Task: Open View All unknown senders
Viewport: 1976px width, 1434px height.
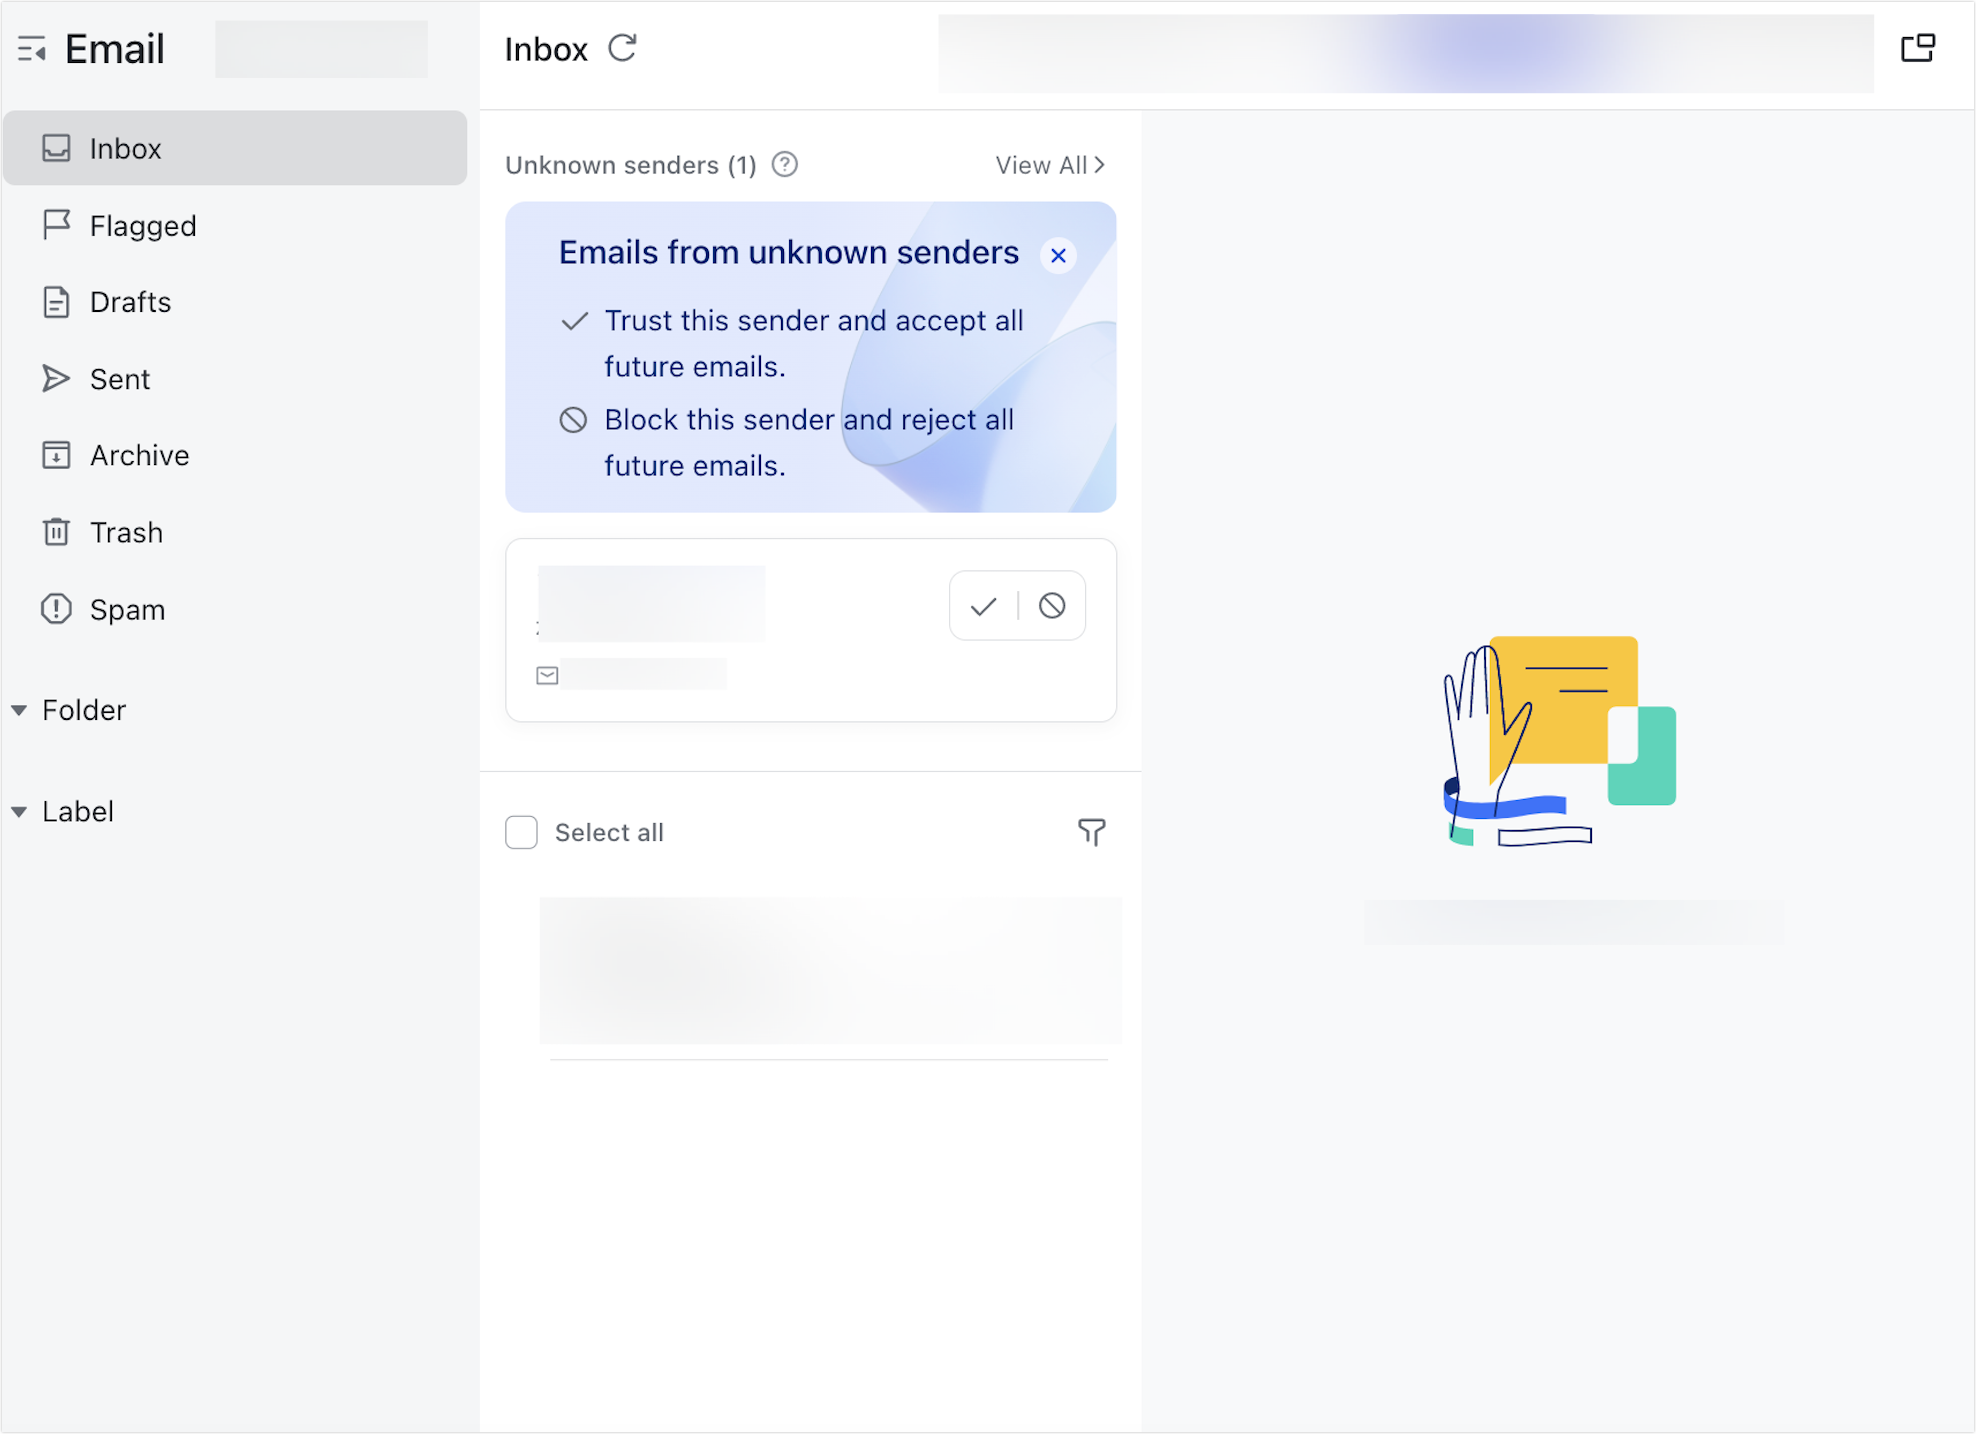Action: click(1048, 164)
